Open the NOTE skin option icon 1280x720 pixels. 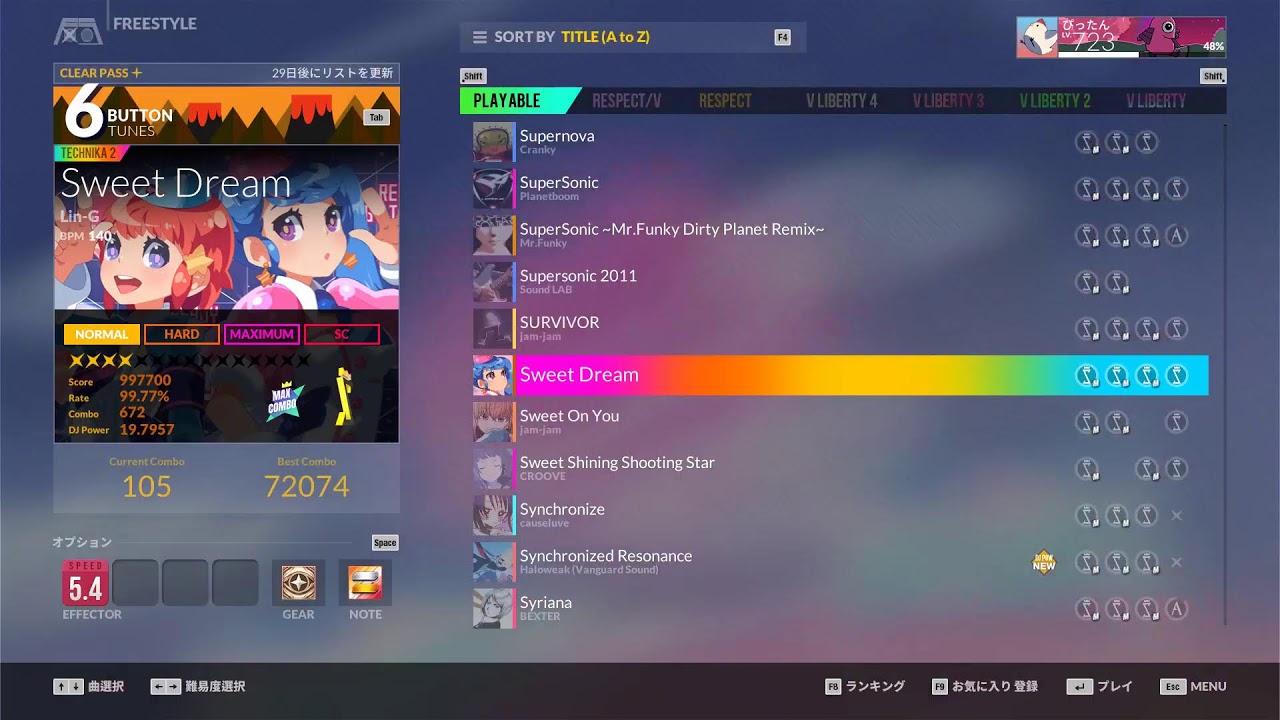(365, 583)
